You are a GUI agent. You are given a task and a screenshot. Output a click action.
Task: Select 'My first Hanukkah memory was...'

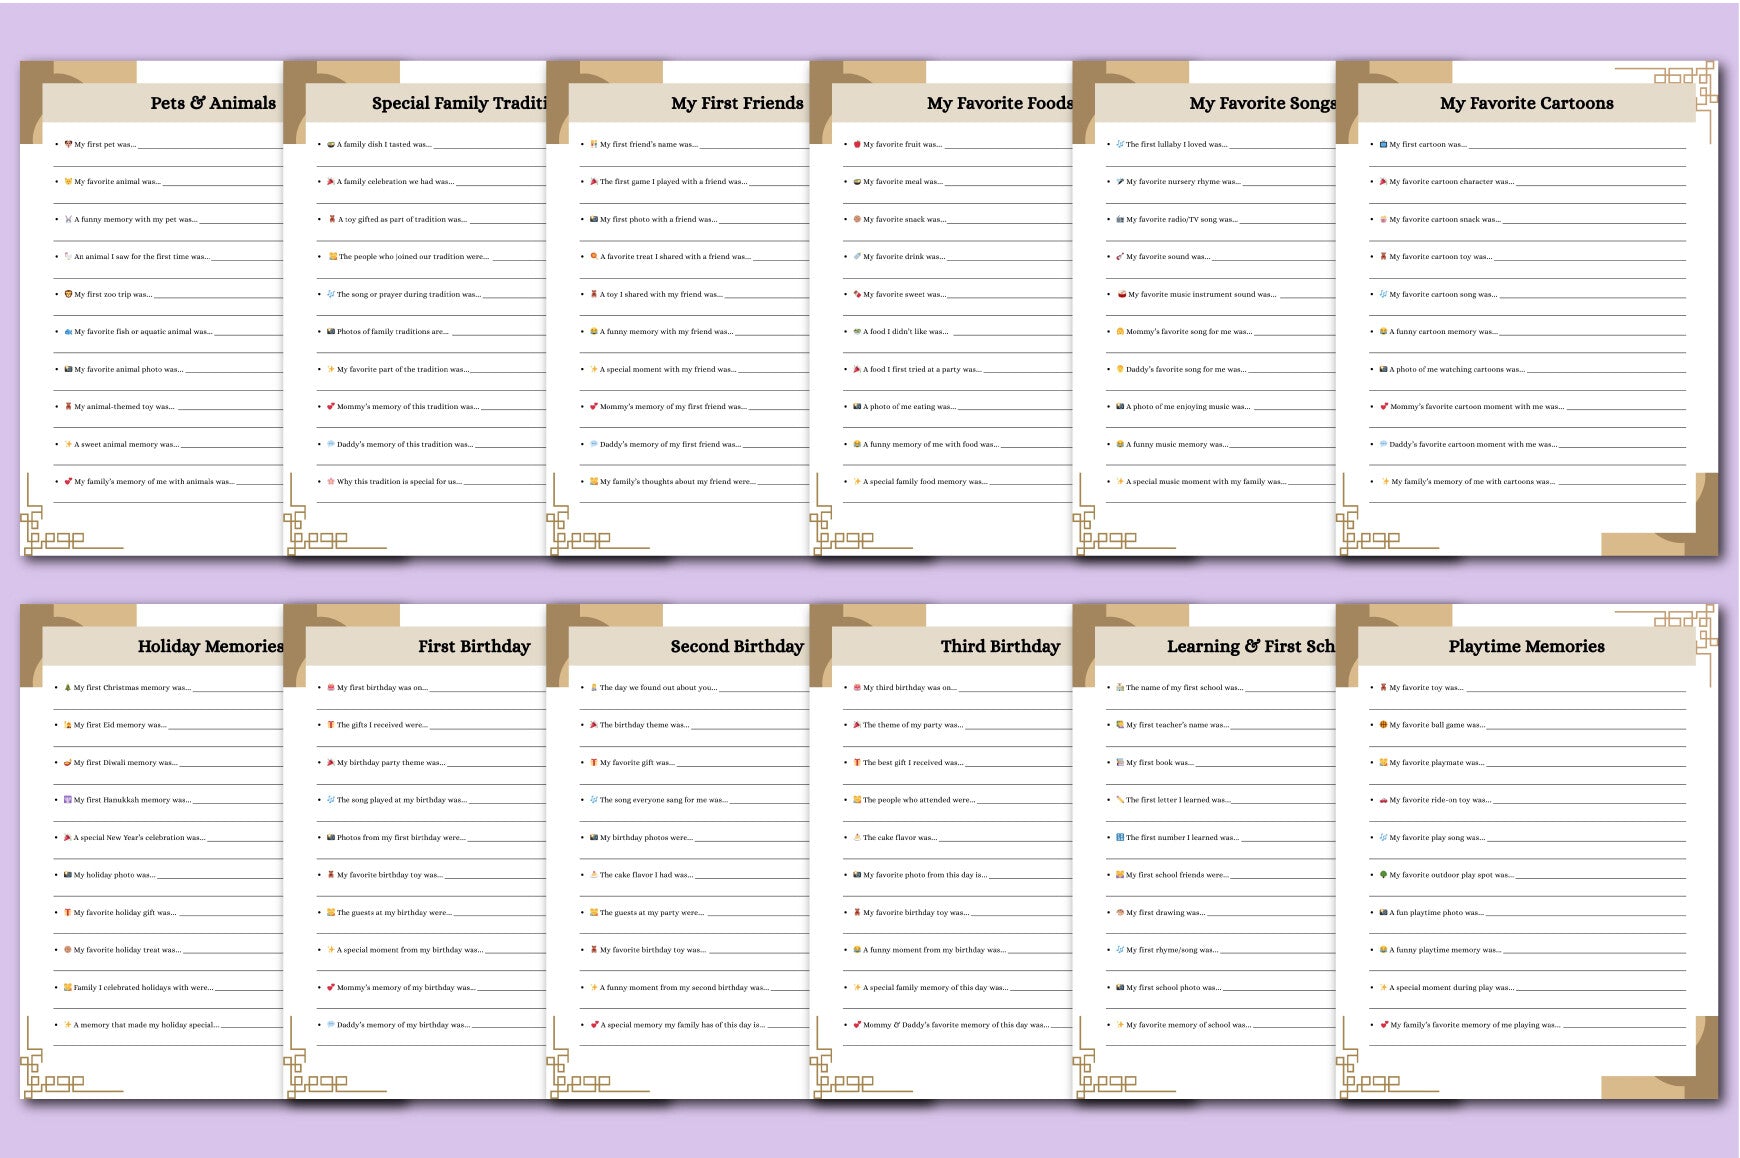point(132,800)
